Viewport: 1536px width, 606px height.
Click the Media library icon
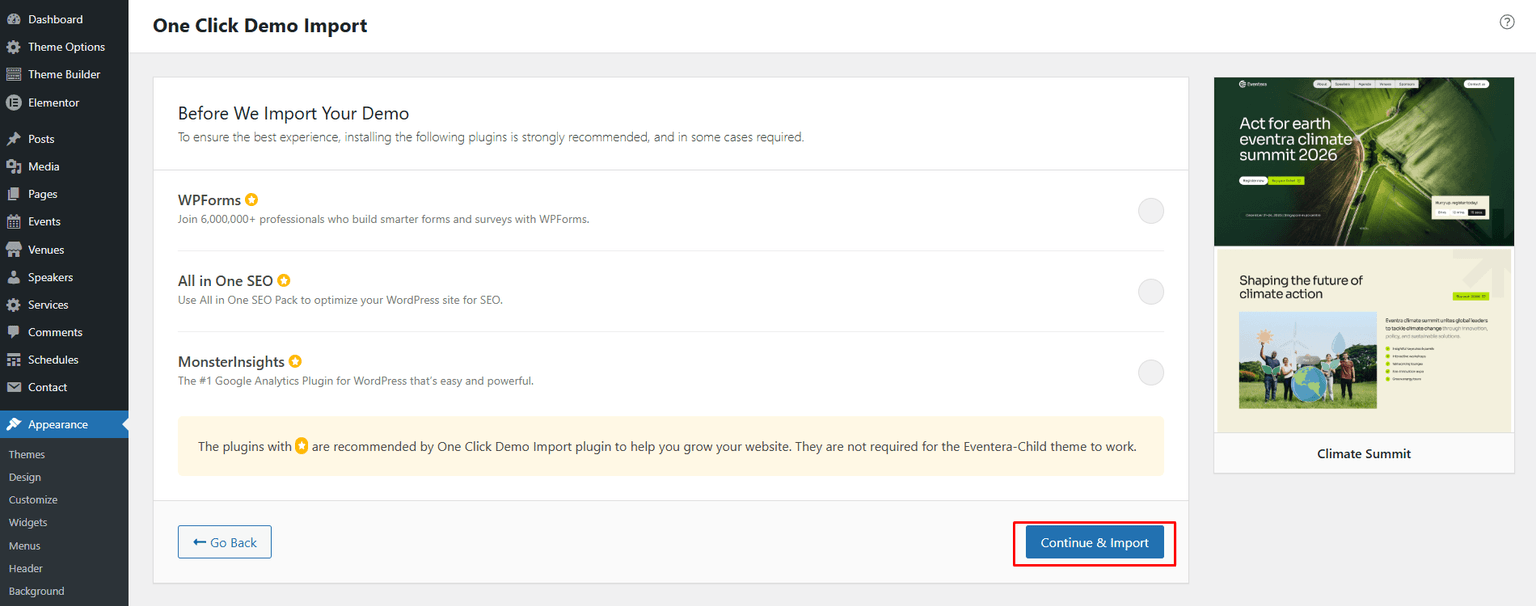click(14, 166)
